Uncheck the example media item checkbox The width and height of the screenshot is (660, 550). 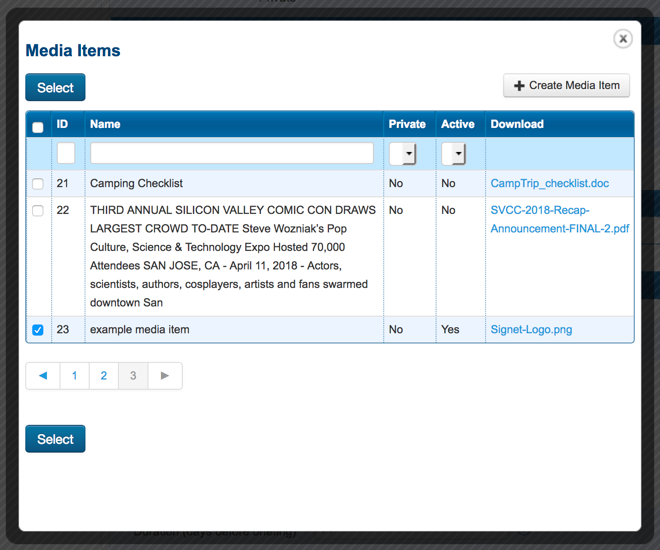(x=38, y=330)
